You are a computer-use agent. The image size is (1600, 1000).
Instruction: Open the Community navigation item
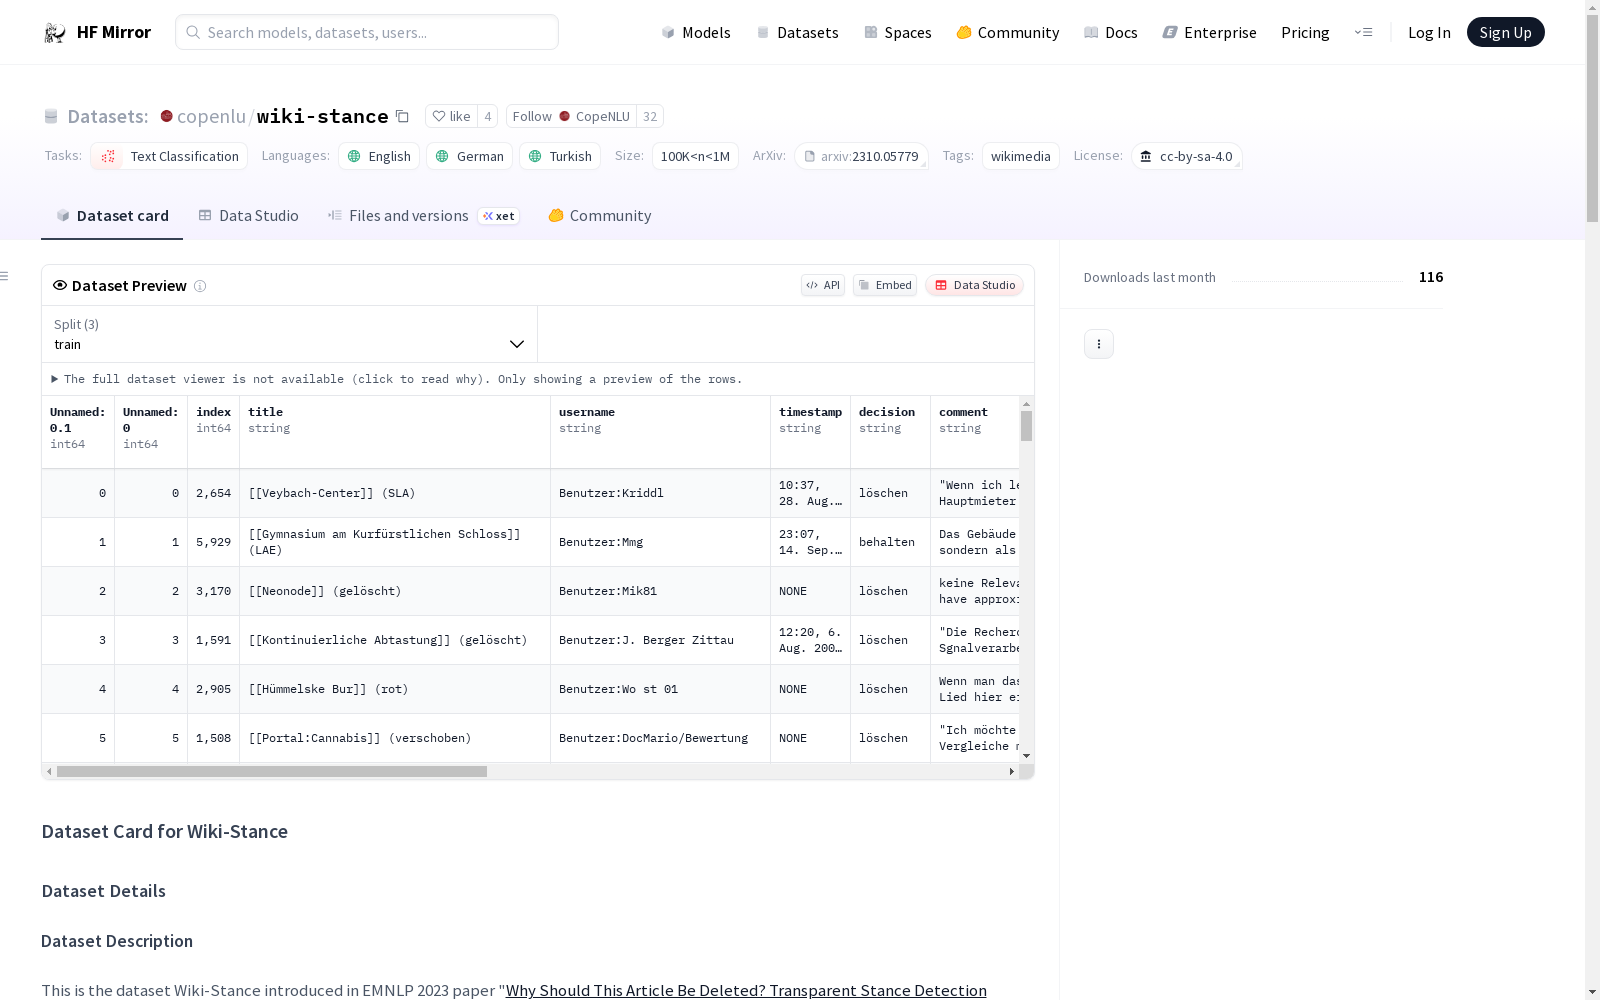1008,33
